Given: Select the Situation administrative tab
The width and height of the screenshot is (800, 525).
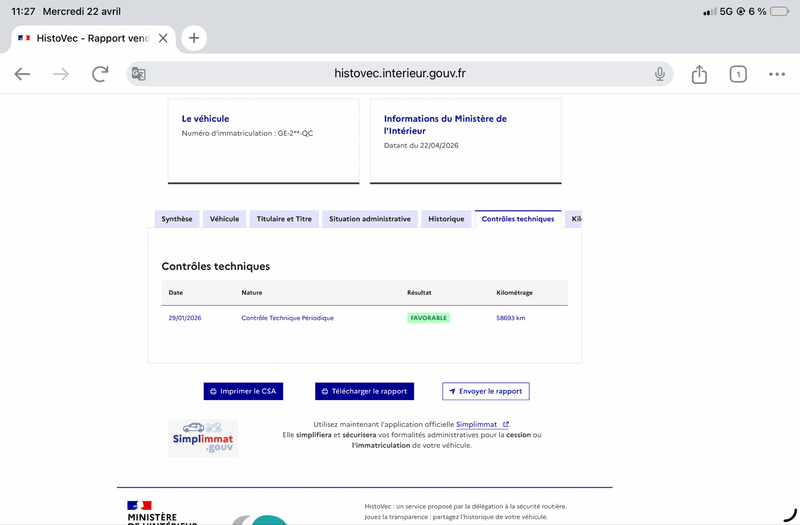Looking at the screenshot, I should (370, 219).
